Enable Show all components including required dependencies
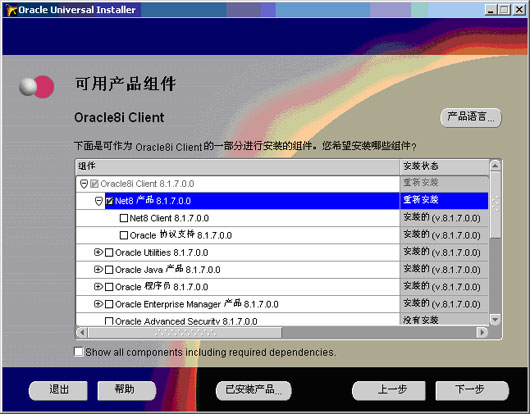530x414 pixels. (78, 352)
